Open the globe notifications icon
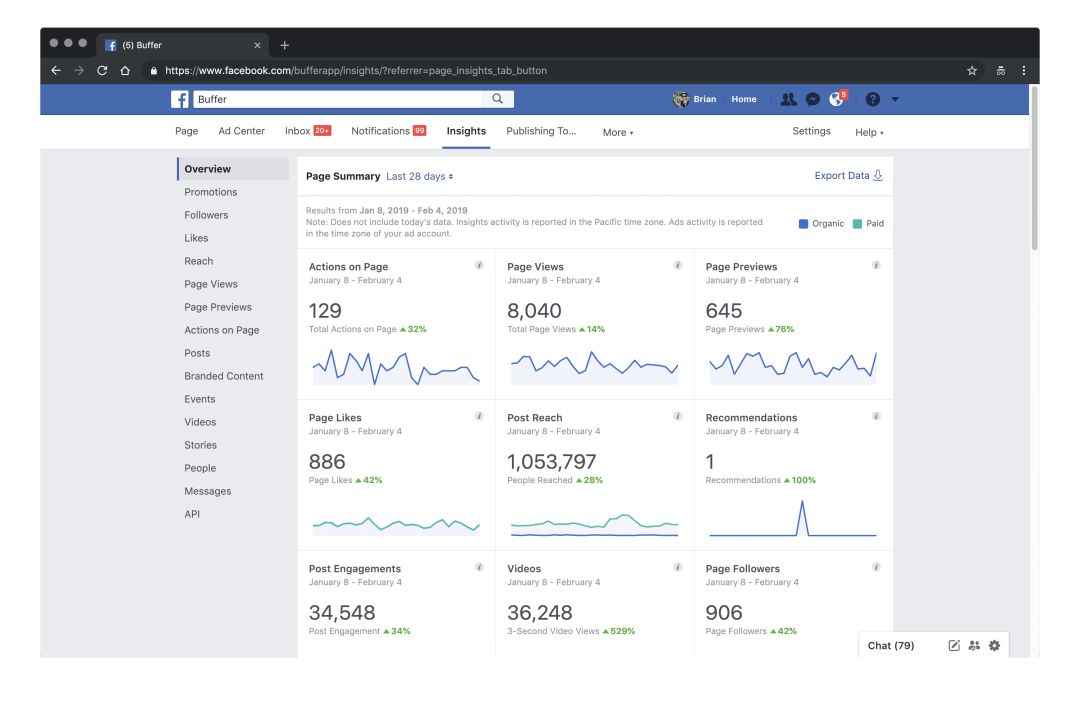The height and width of the screenshot is (711, 1080). click(x=837, y=99)
